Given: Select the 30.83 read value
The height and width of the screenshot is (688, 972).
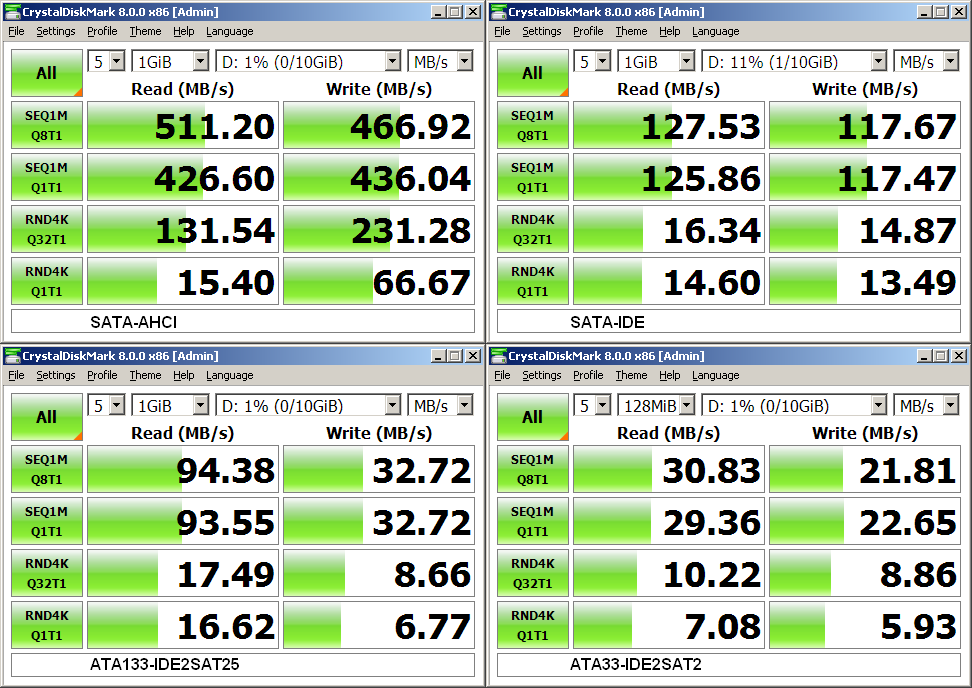Looking at the screenshot, I should [712, 470].
